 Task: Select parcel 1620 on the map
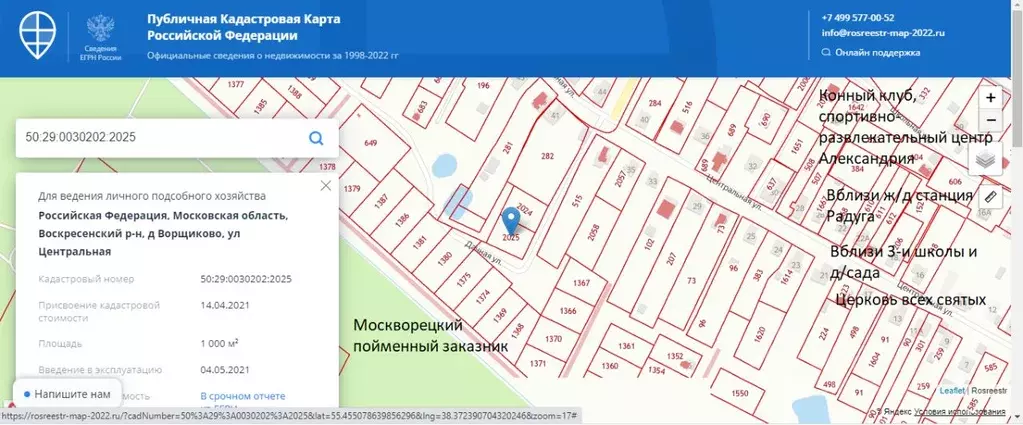tap(759, 334)
